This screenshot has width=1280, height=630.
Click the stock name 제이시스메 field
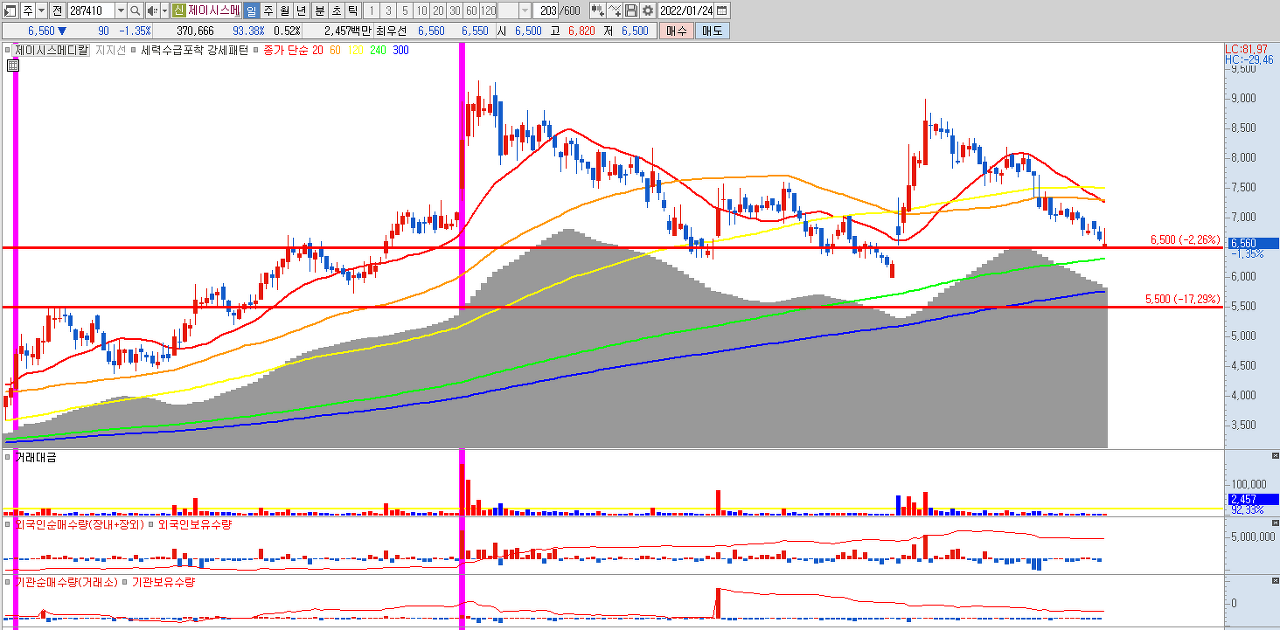point(214,11)
